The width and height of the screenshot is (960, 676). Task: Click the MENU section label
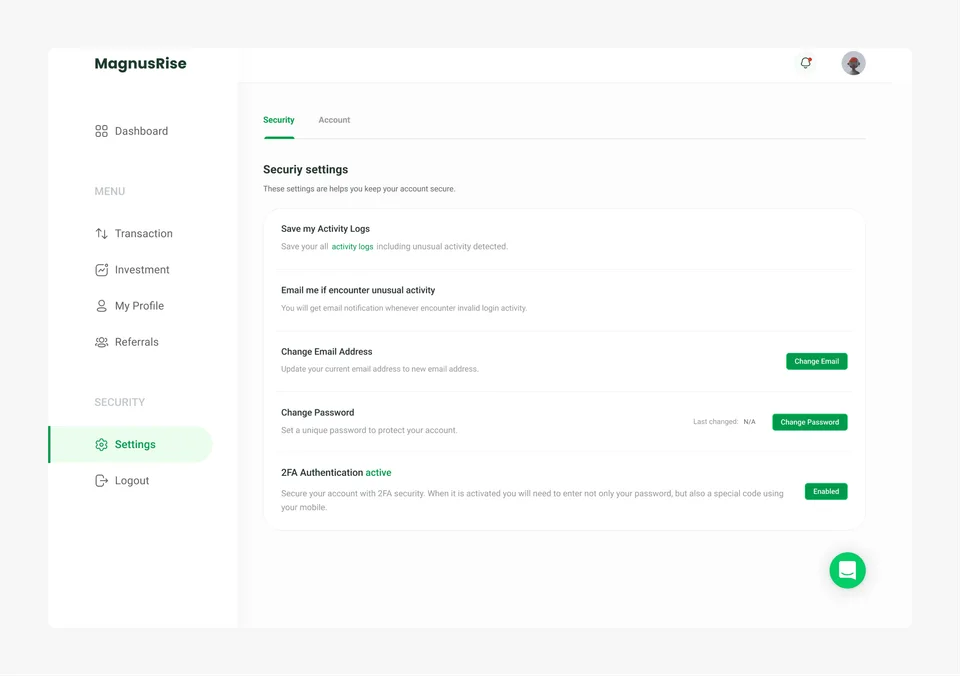click(110, 191)
